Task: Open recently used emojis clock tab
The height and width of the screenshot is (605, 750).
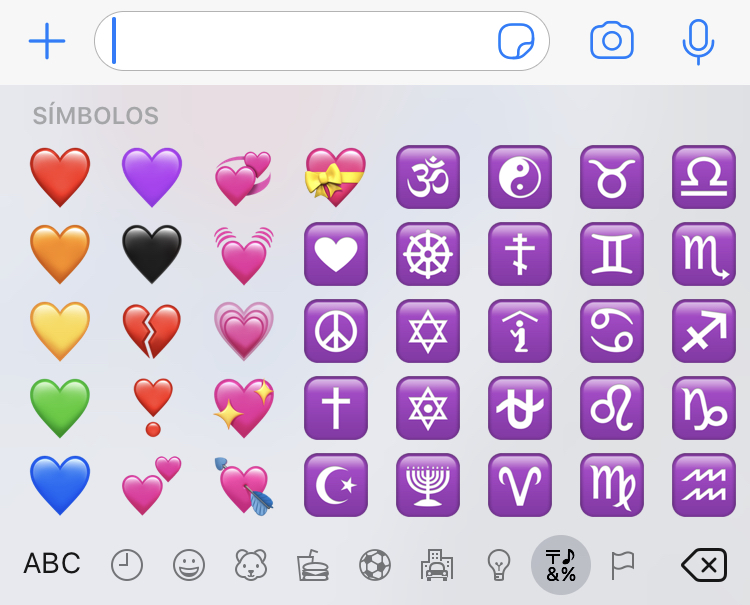Action: coord(127,565)
